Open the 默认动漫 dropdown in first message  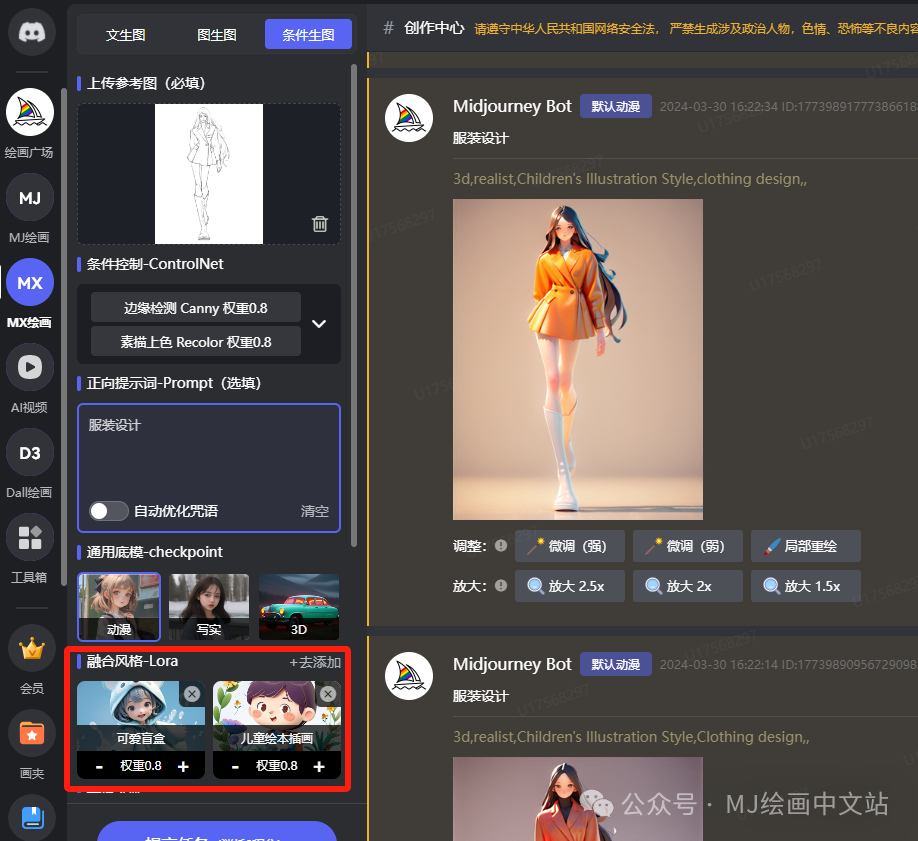click(615, 105)
